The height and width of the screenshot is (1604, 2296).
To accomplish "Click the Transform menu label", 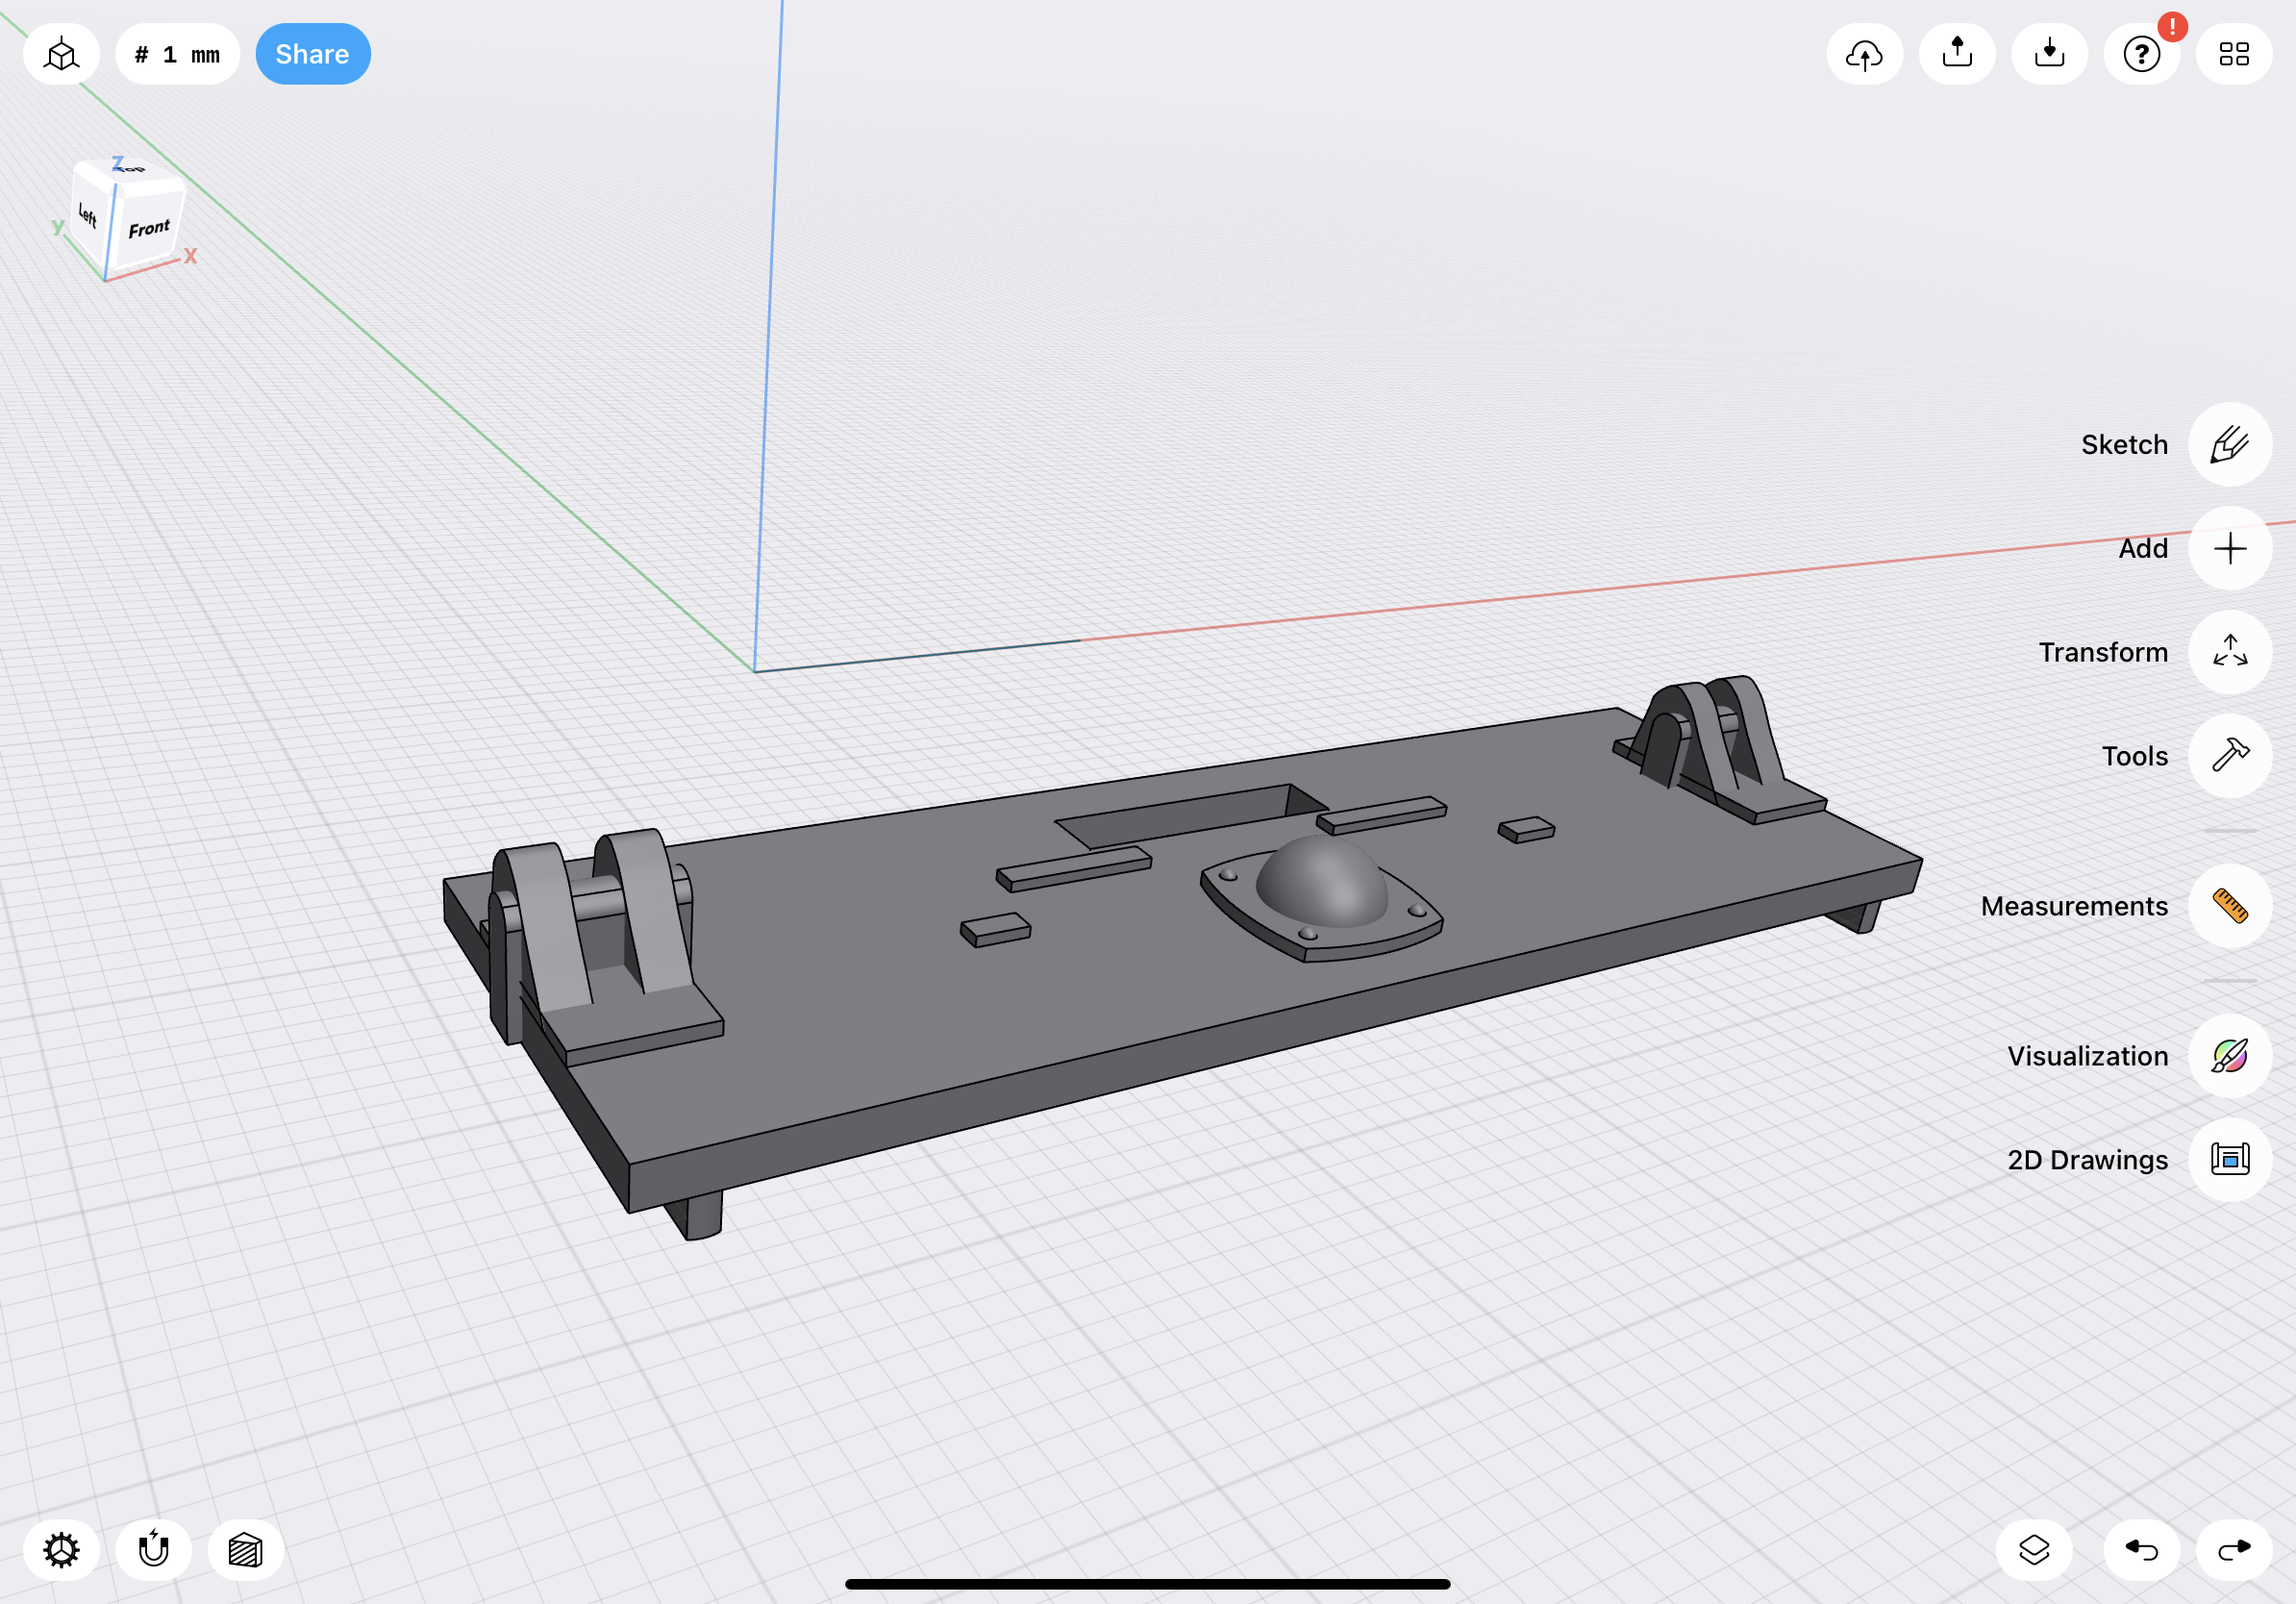I will pyautogui.click(x=2103, y=652).
